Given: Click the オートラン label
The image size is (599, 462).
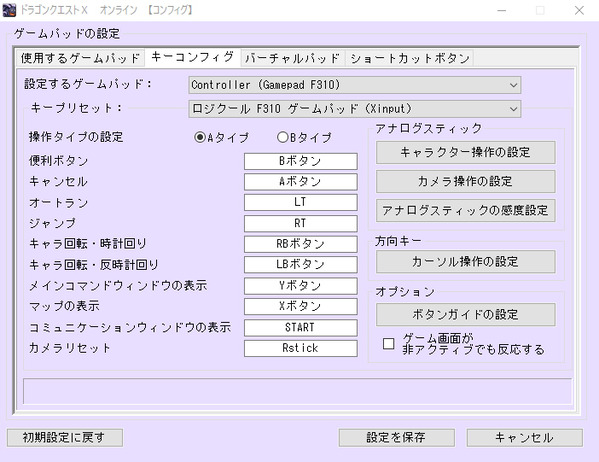Looking at the screenshot, I should (x=58, y=203).
